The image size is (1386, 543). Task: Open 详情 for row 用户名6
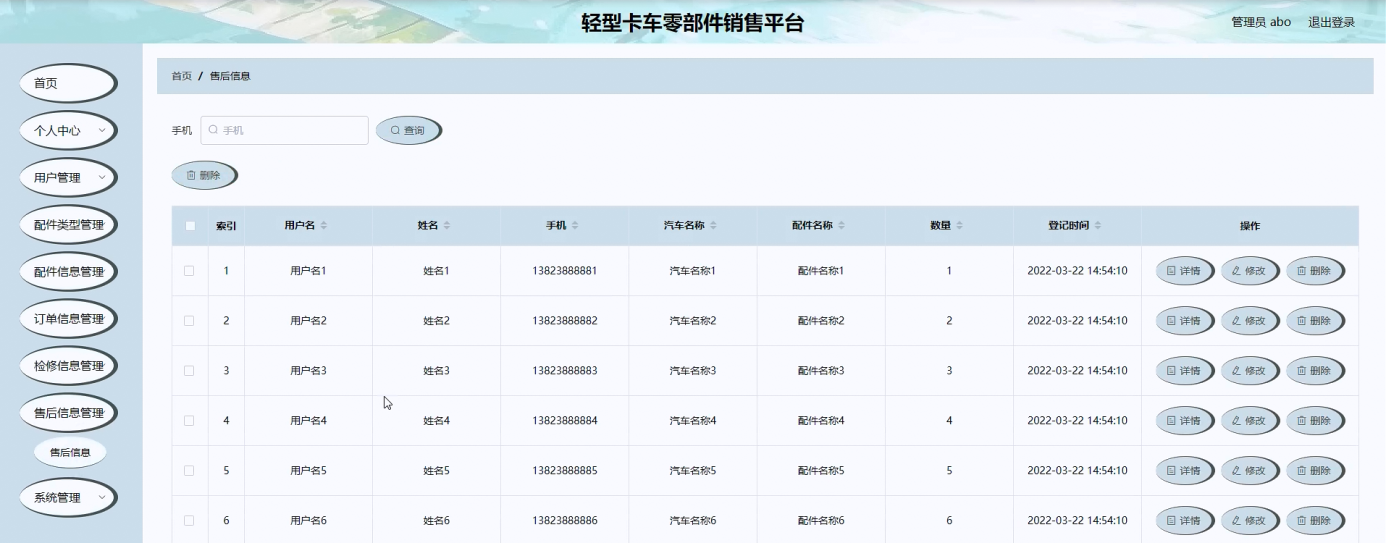click(x=1184, y=521)
